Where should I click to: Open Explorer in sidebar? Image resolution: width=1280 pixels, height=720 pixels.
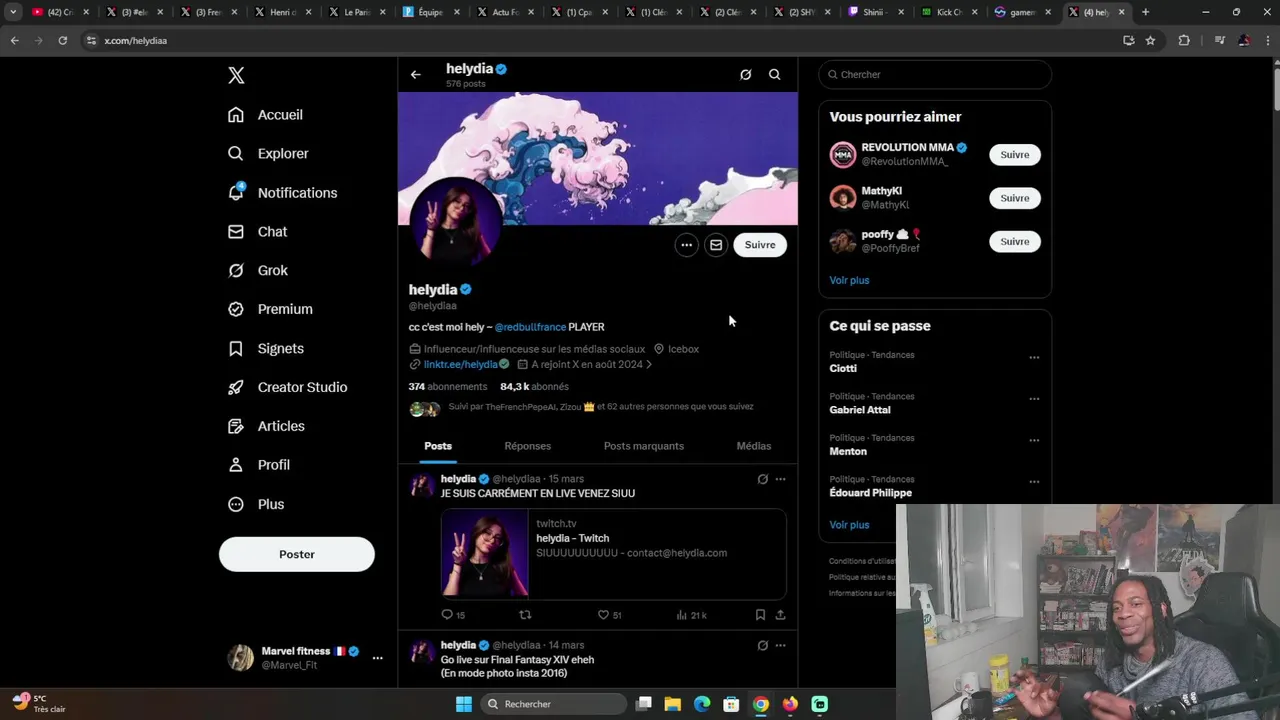coord(268,154)
